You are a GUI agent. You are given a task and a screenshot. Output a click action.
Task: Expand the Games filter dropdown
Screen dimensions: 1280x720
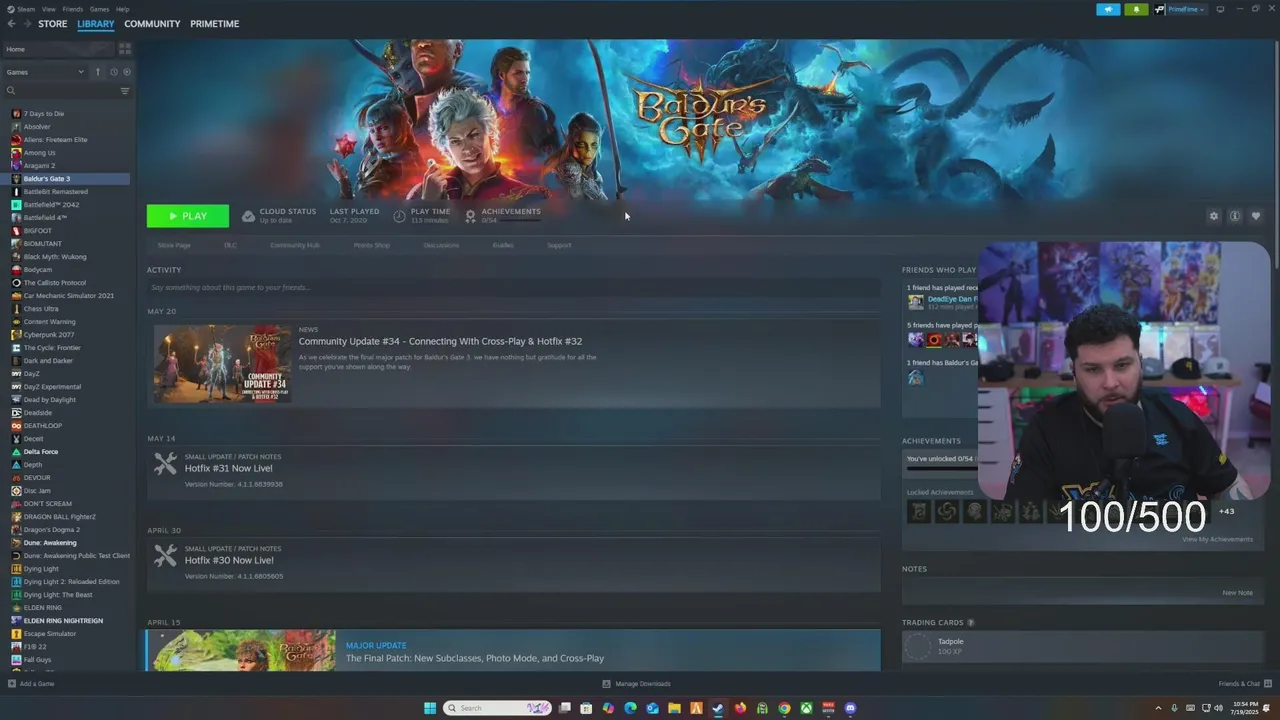(x=45, y=72)
